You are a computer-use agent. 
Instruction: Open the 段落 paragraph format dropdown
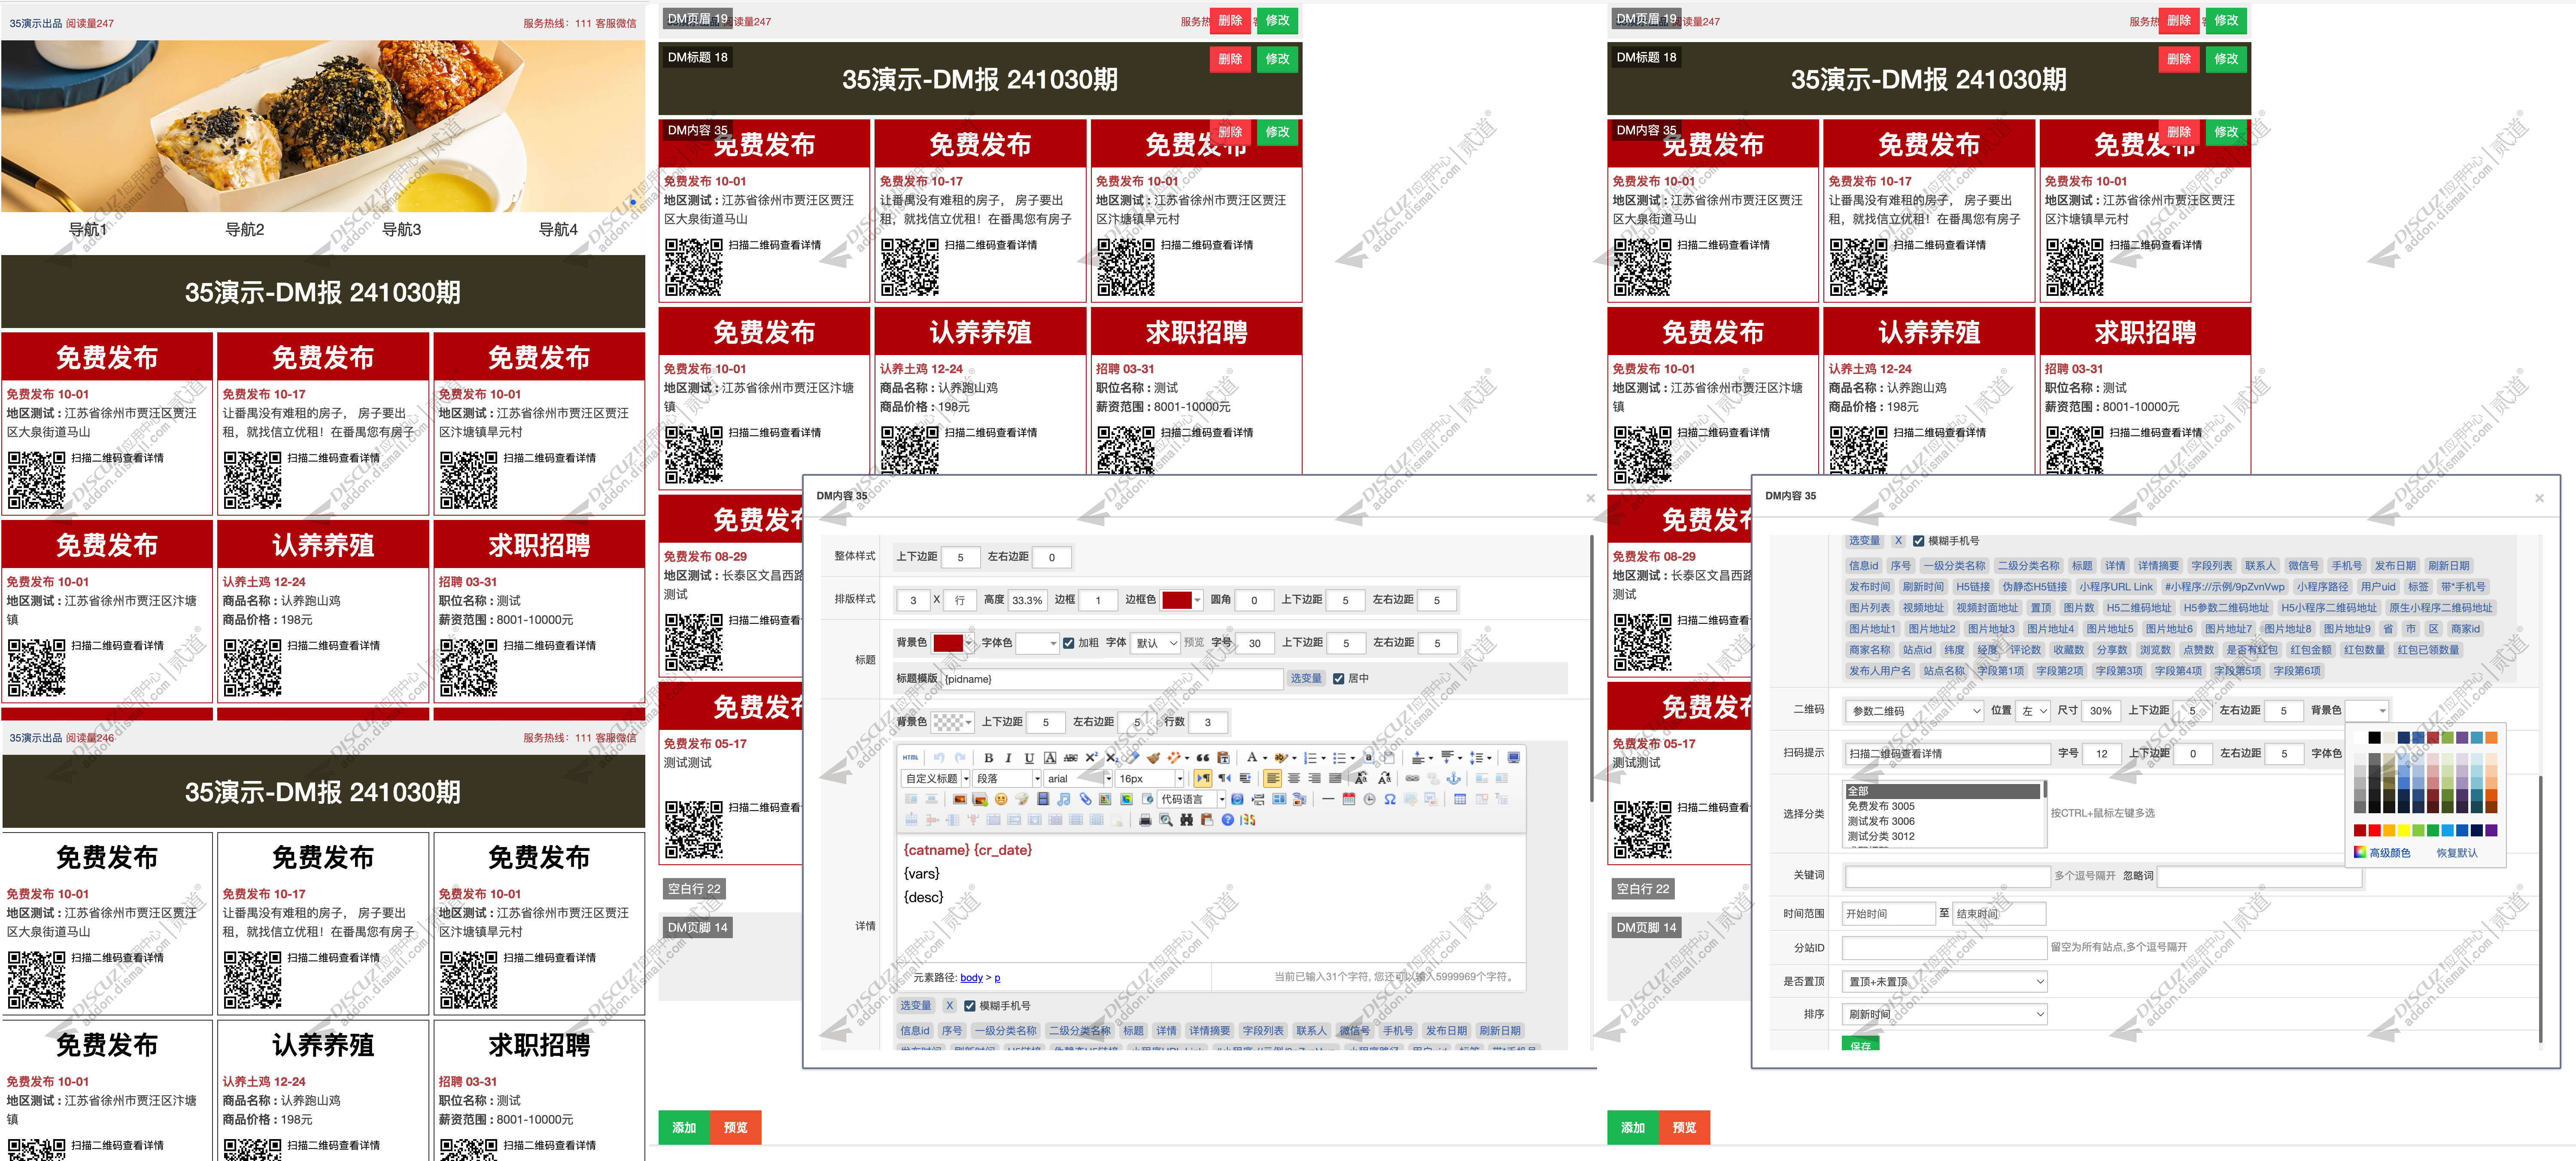pos(1007,778)
